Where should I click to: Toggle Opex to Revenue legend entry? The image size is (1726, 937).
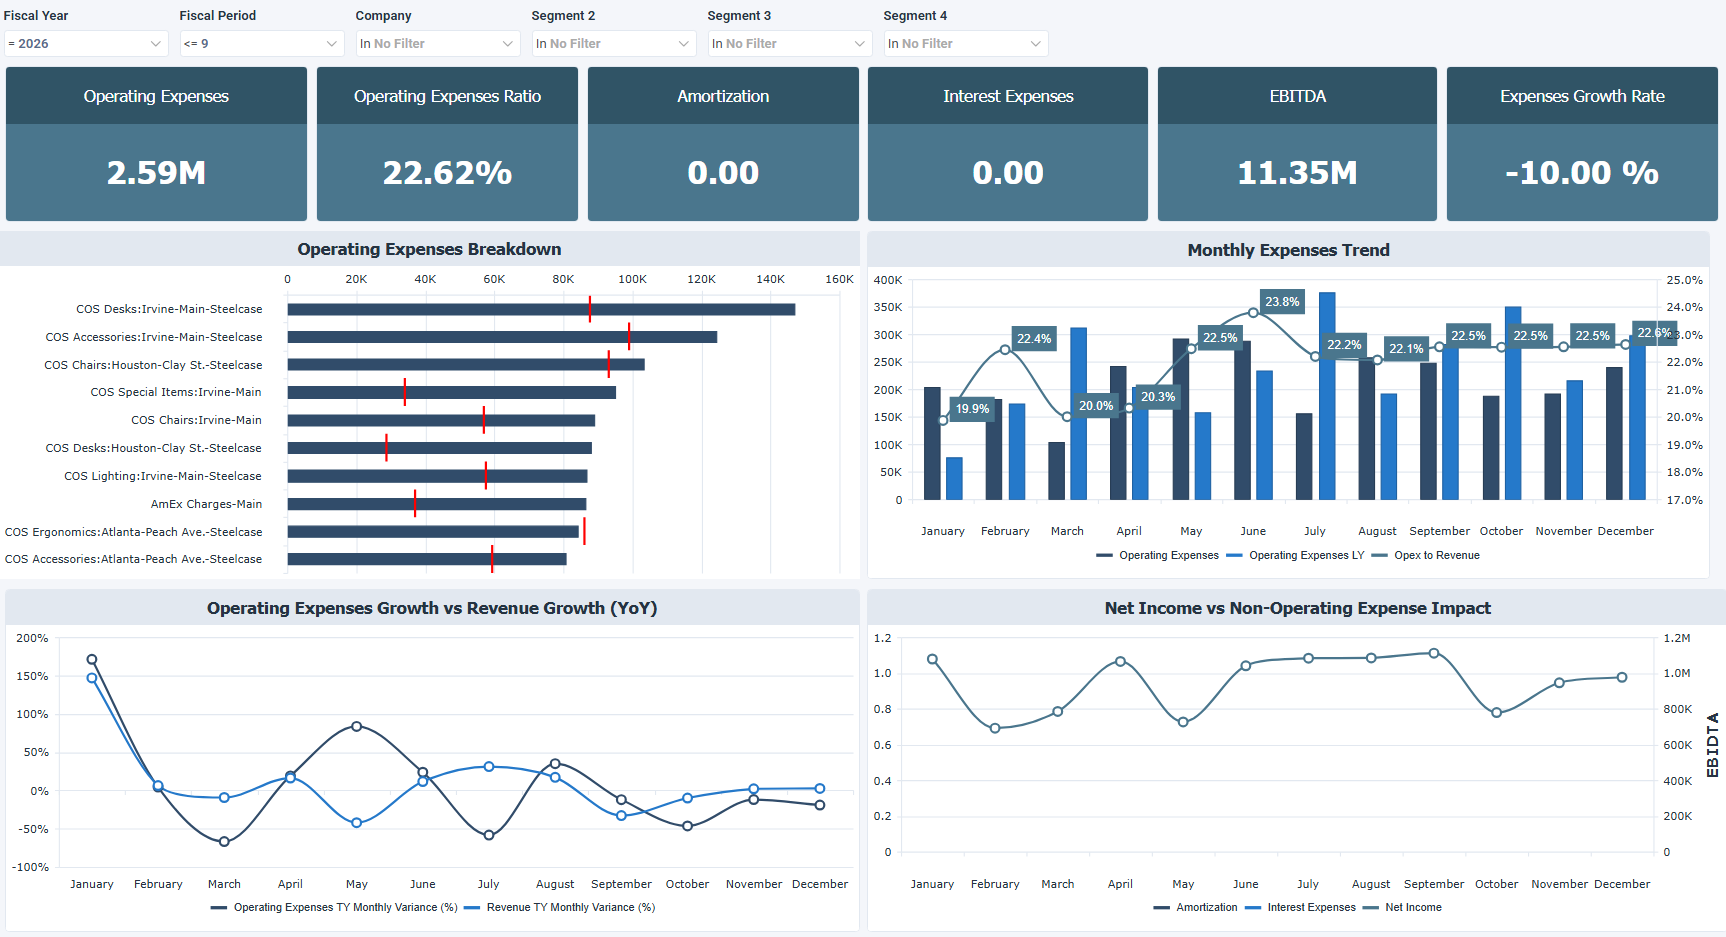pos(1426,555)
